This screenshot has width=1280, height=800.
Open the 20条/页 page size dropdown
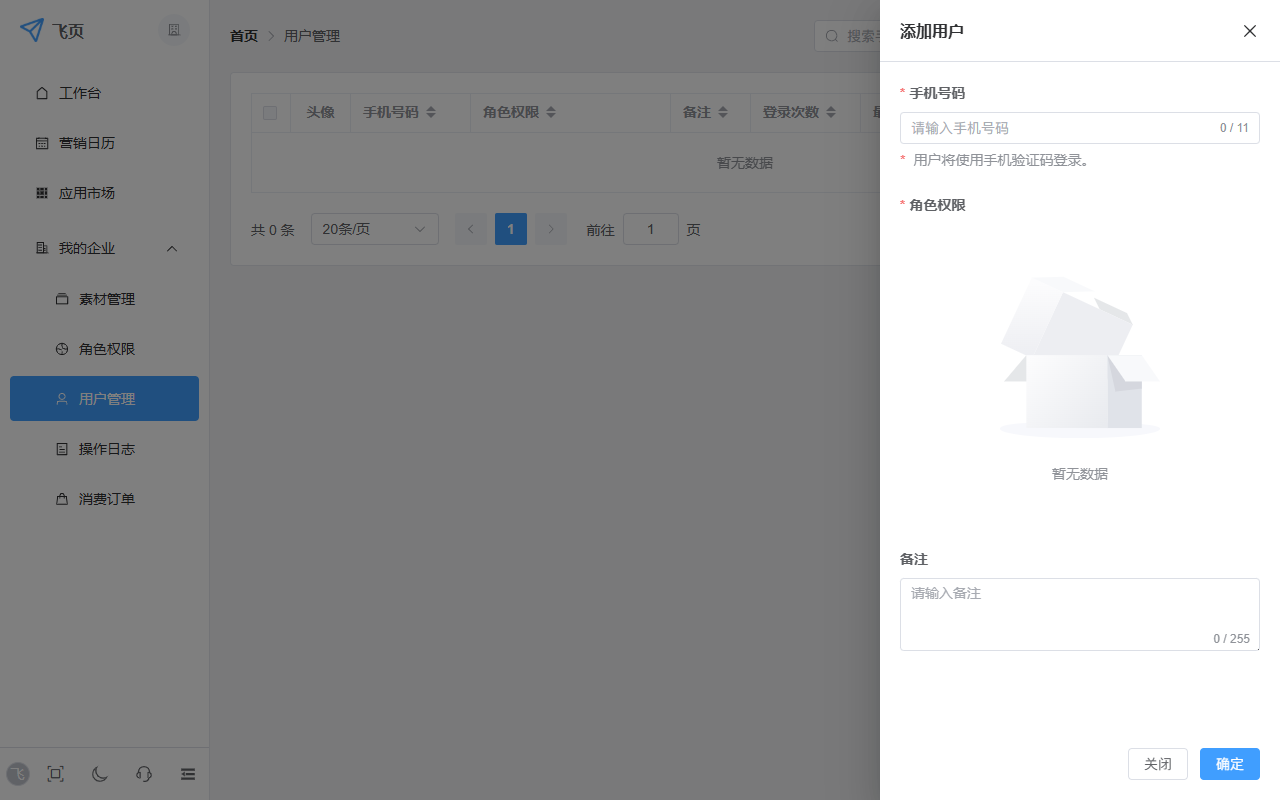coord(374,229)
